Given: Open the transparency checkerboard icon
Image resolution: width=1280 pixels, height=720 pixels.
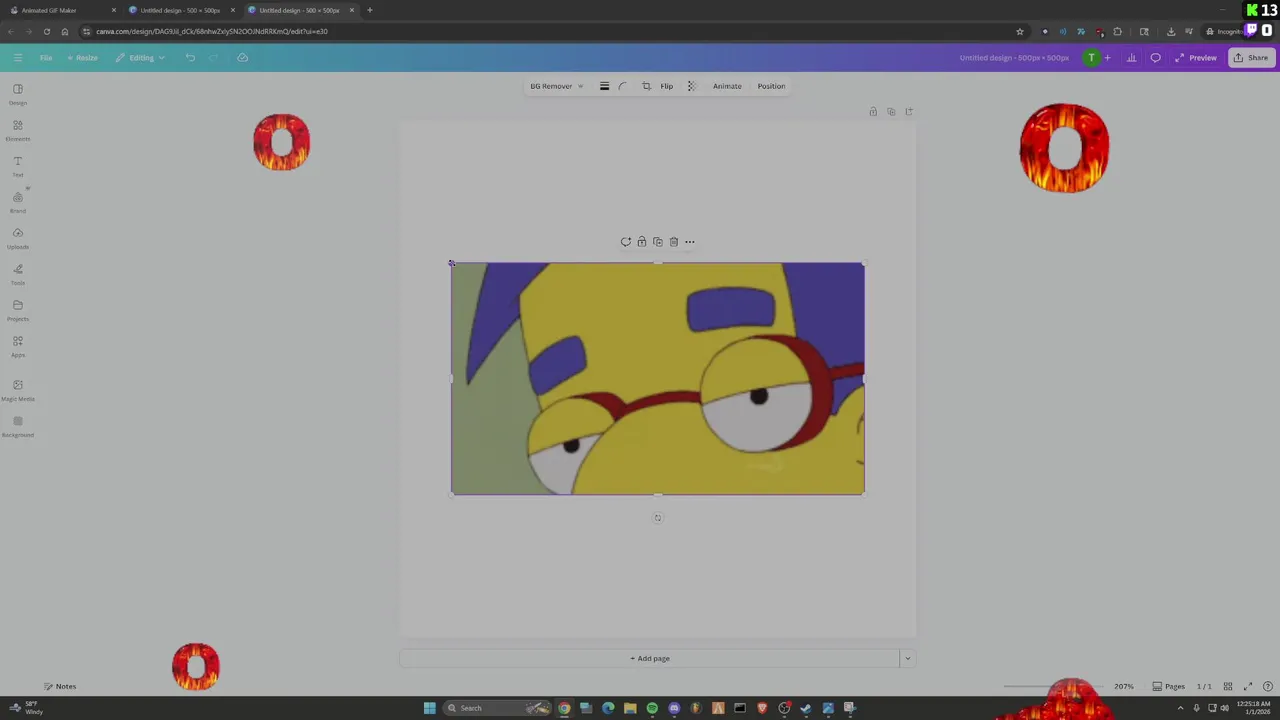Looking at the screenshot, I should coord(691,86).
